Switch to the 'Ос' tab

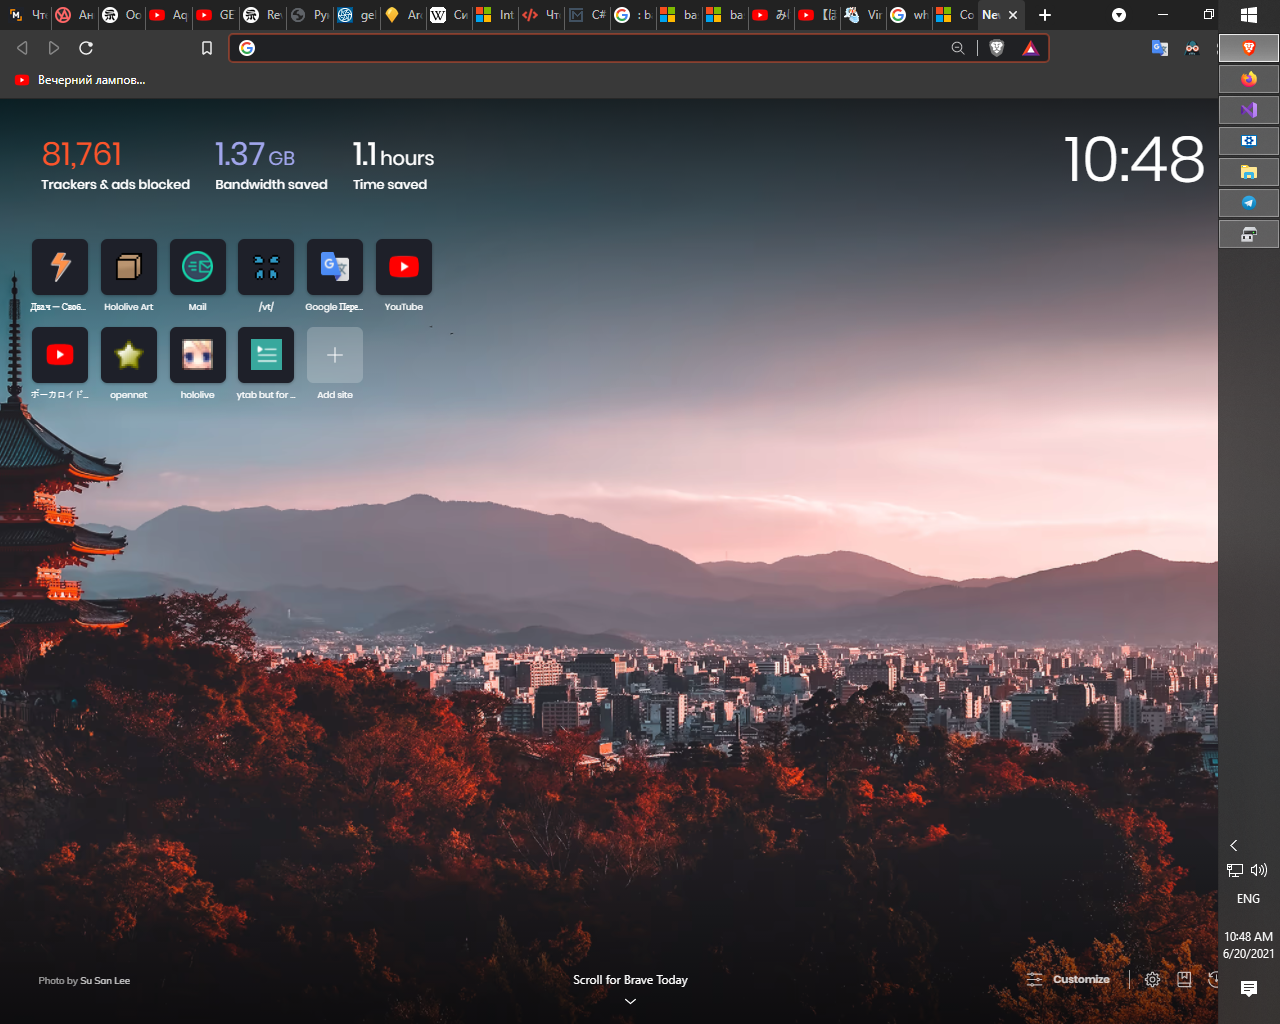click(x=122, y=15)
